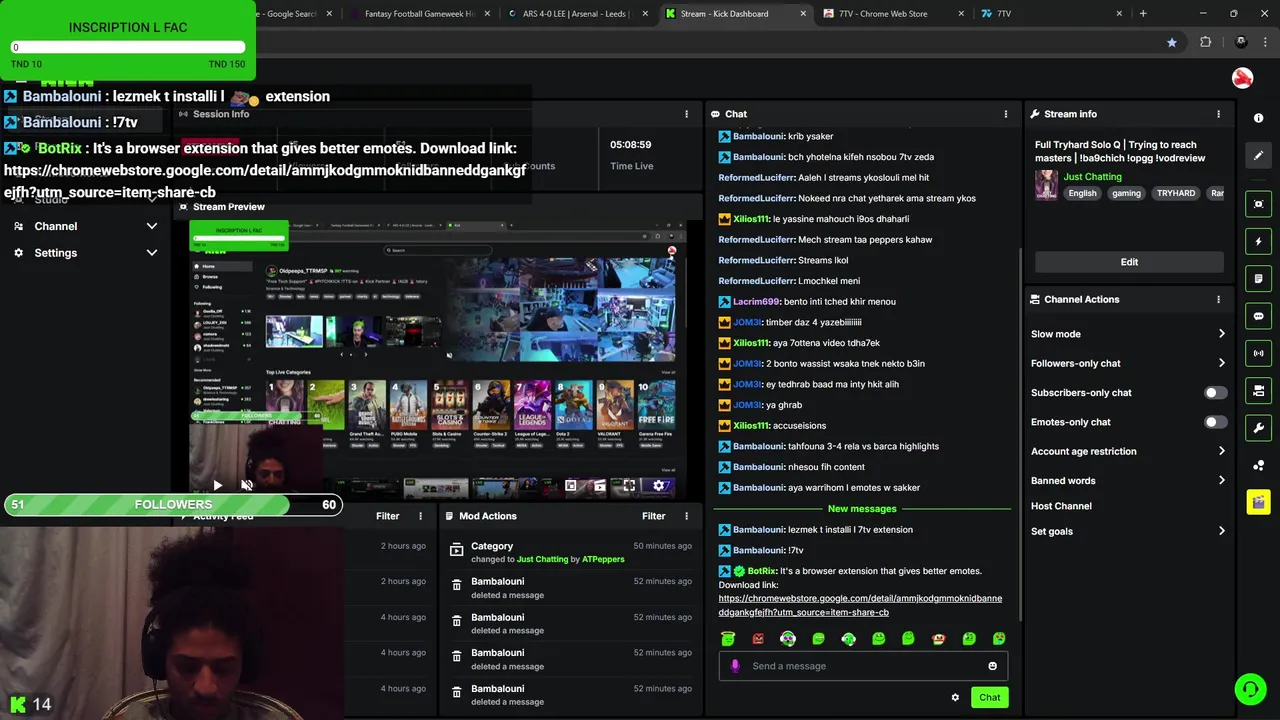Open Mod Actions three-dot menu
This screenshot has height=720, width=1280.
point(686,516)
